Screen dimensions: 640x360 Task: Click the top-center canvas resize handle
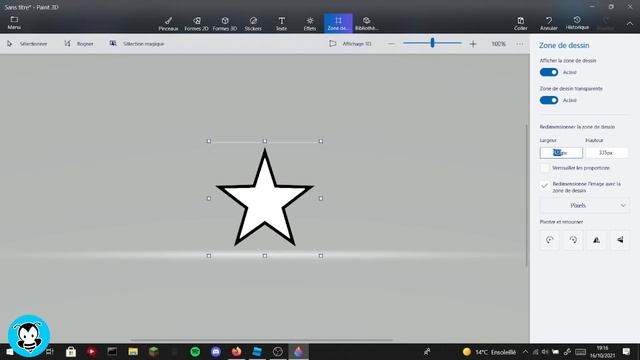click(x=265, y=141)
